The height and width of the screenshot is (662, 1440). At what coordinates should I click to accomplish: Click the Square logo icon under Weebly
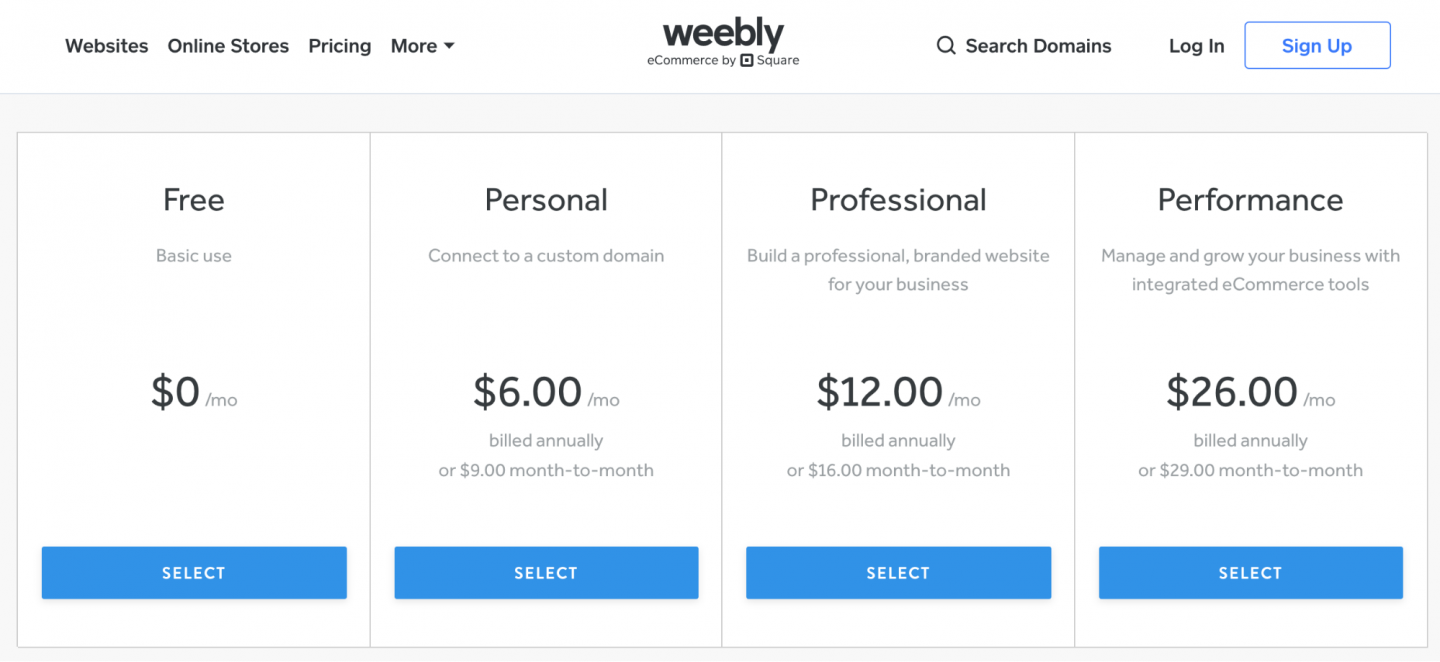coord(746,61)
